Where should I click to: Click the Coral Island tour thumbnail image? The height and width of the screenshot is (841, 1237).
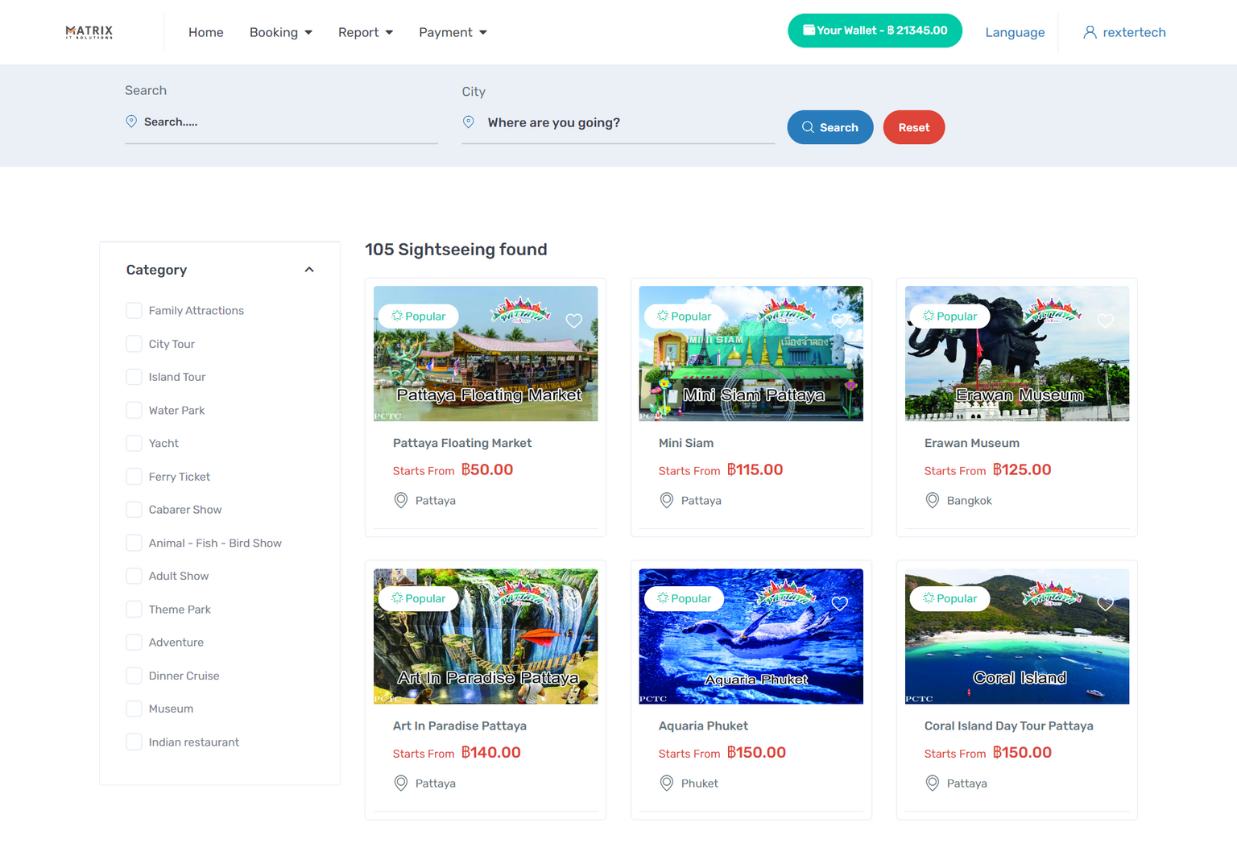(x=1016, y=636)
